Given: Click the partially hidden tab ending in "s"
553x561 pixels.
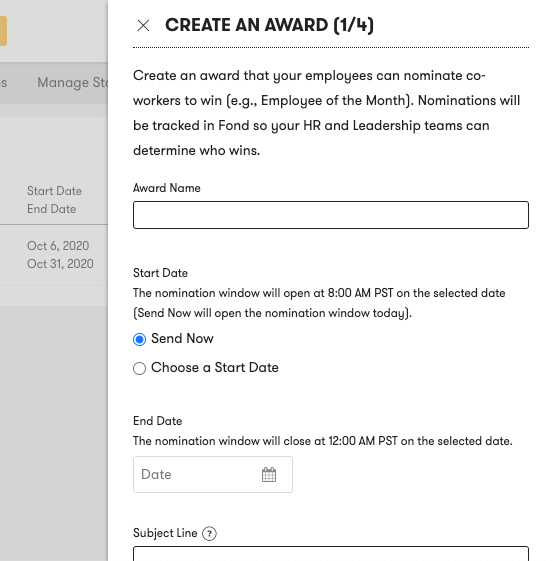Looking at the screenshot, I should 4,83.
